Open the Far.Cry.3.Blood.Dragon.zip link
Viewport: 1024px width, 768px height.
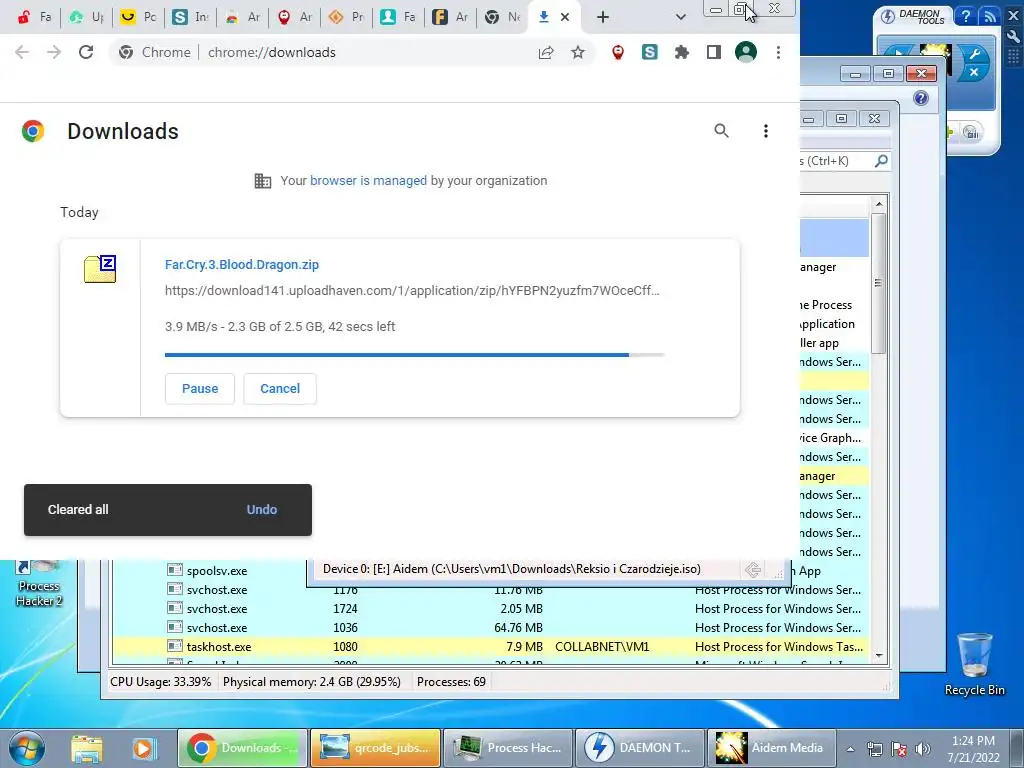pyautogui.click(x=242, y=264)
